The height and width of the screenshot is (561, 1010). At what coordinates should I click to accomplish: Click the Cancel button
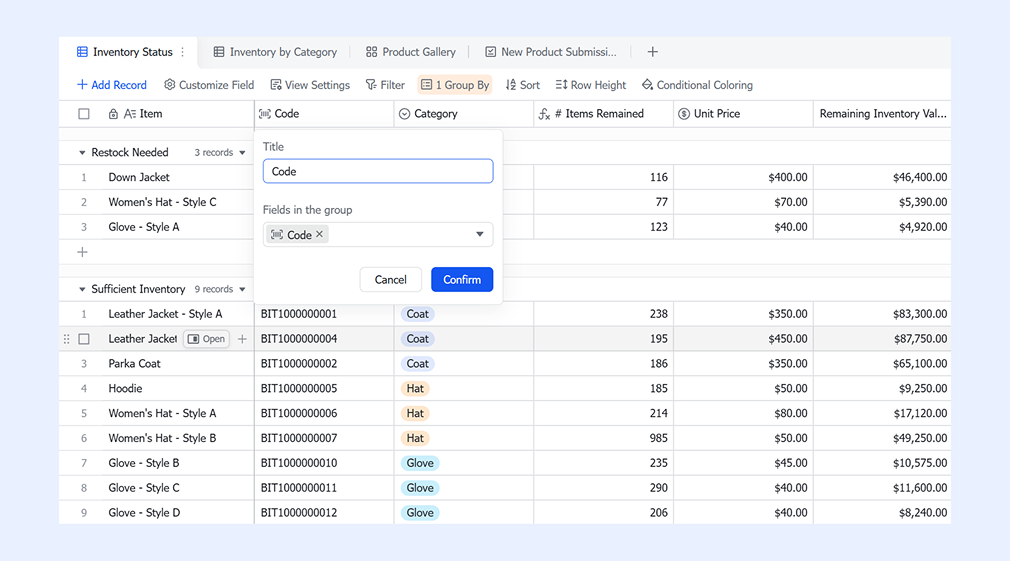[x=390, y=280]
